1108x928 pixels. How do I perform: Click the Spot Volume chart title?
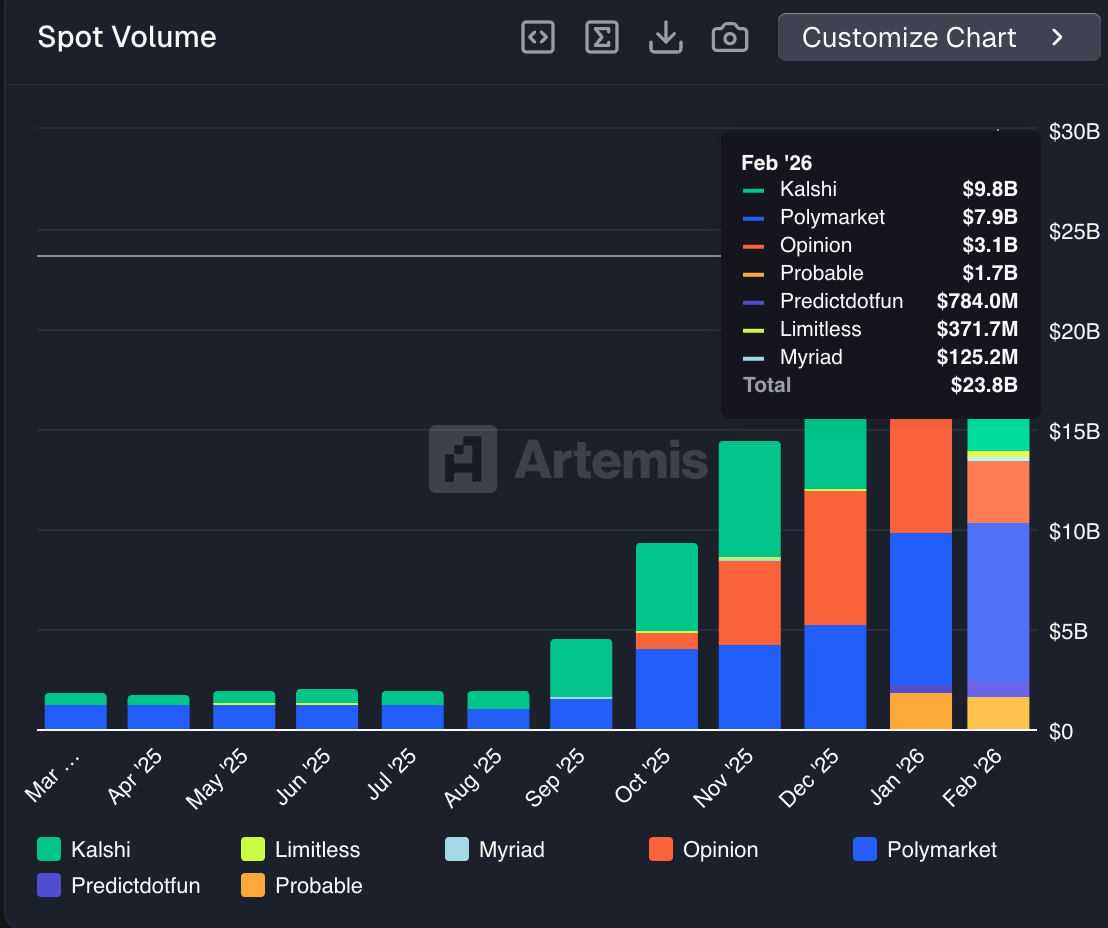point(127,38)
